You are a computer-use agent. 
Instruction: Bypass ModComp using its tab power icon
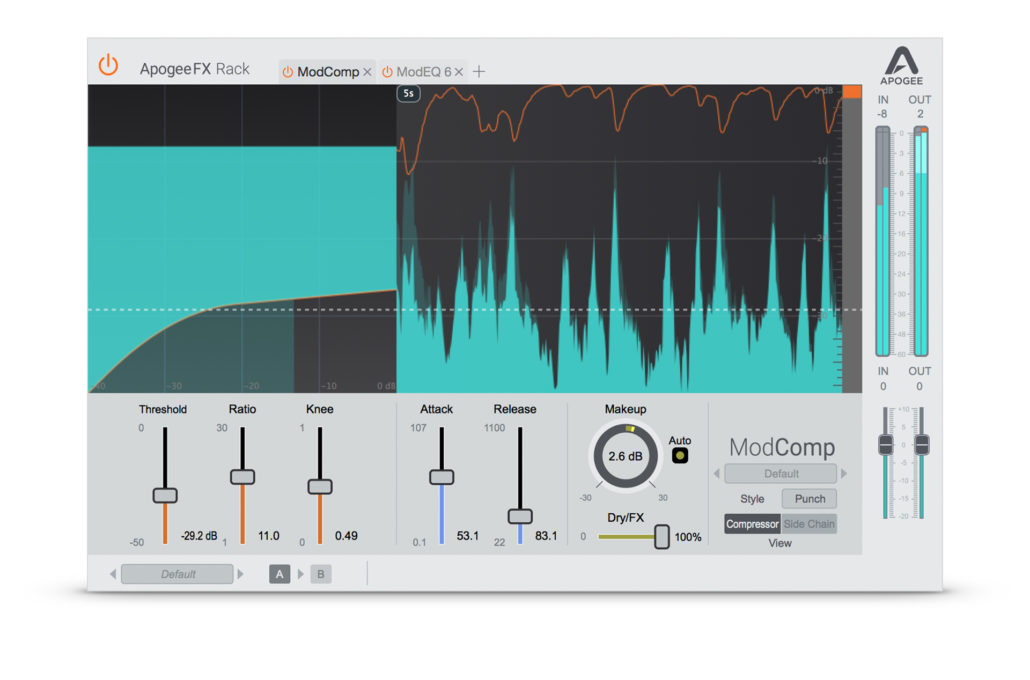pyautogui.click(x=287, y=72)
